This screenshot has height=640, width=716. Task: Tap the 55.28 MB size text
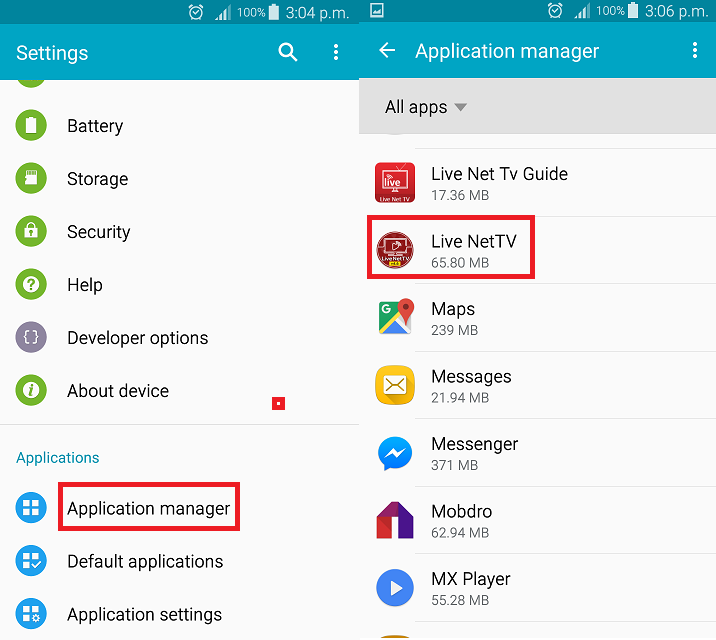click(x=460, y=600)
